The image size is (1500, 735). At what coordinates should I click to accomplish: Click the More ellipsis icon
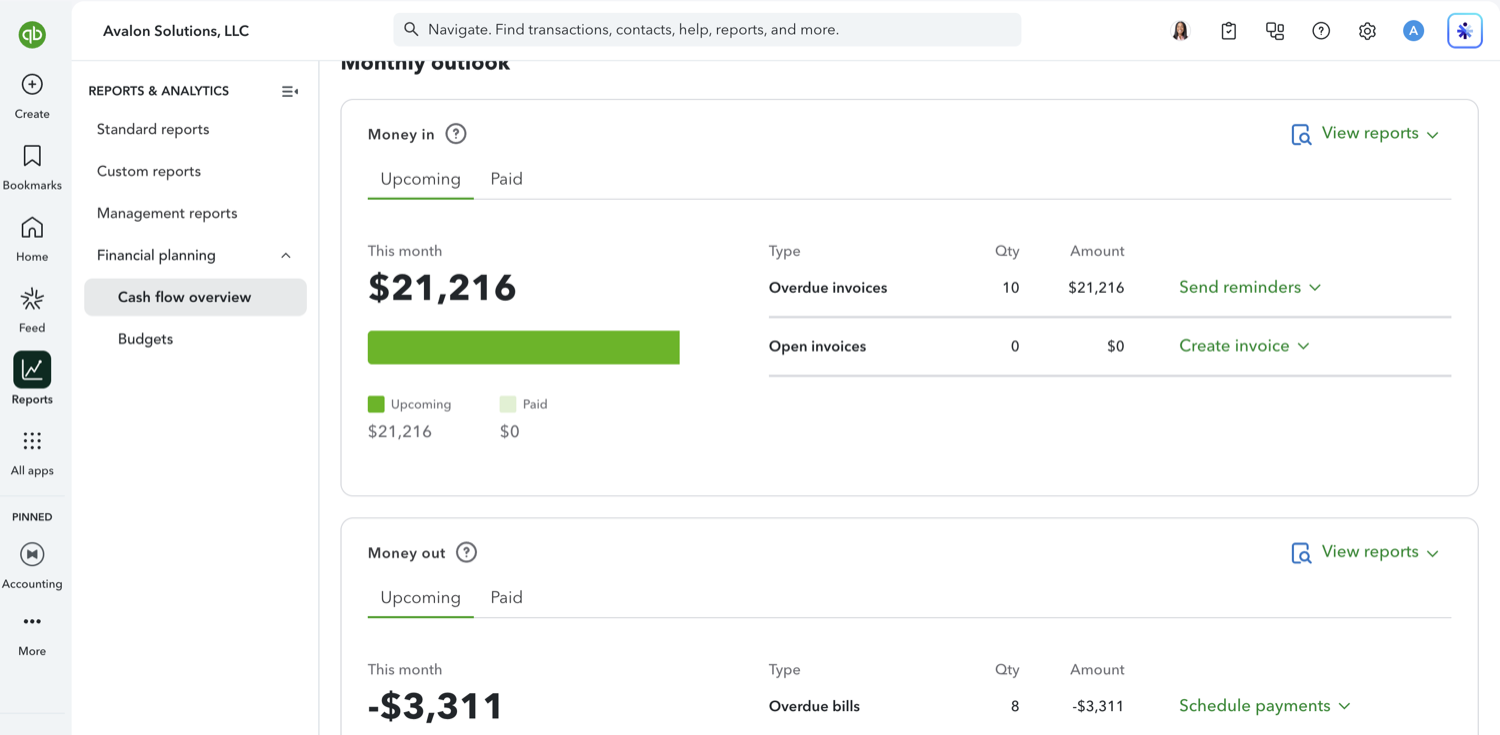click(32, 621)
